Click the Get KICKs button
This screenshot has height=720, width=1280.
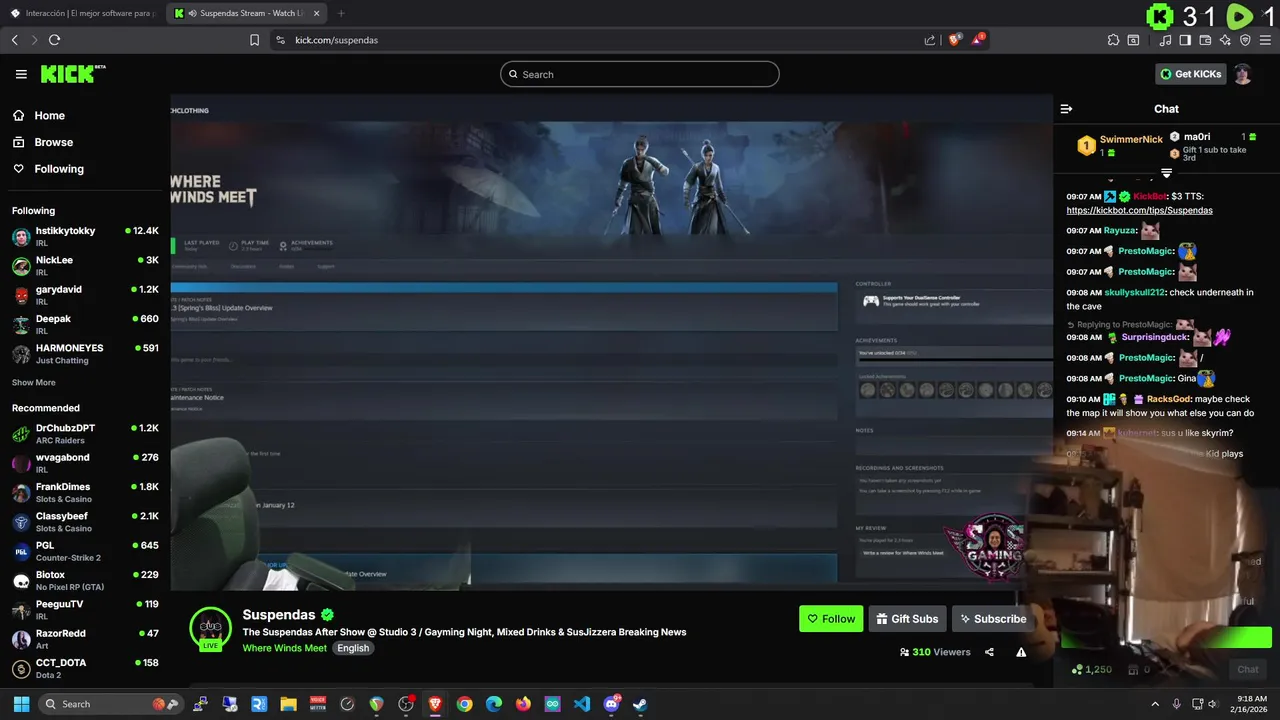point(1190,74)
